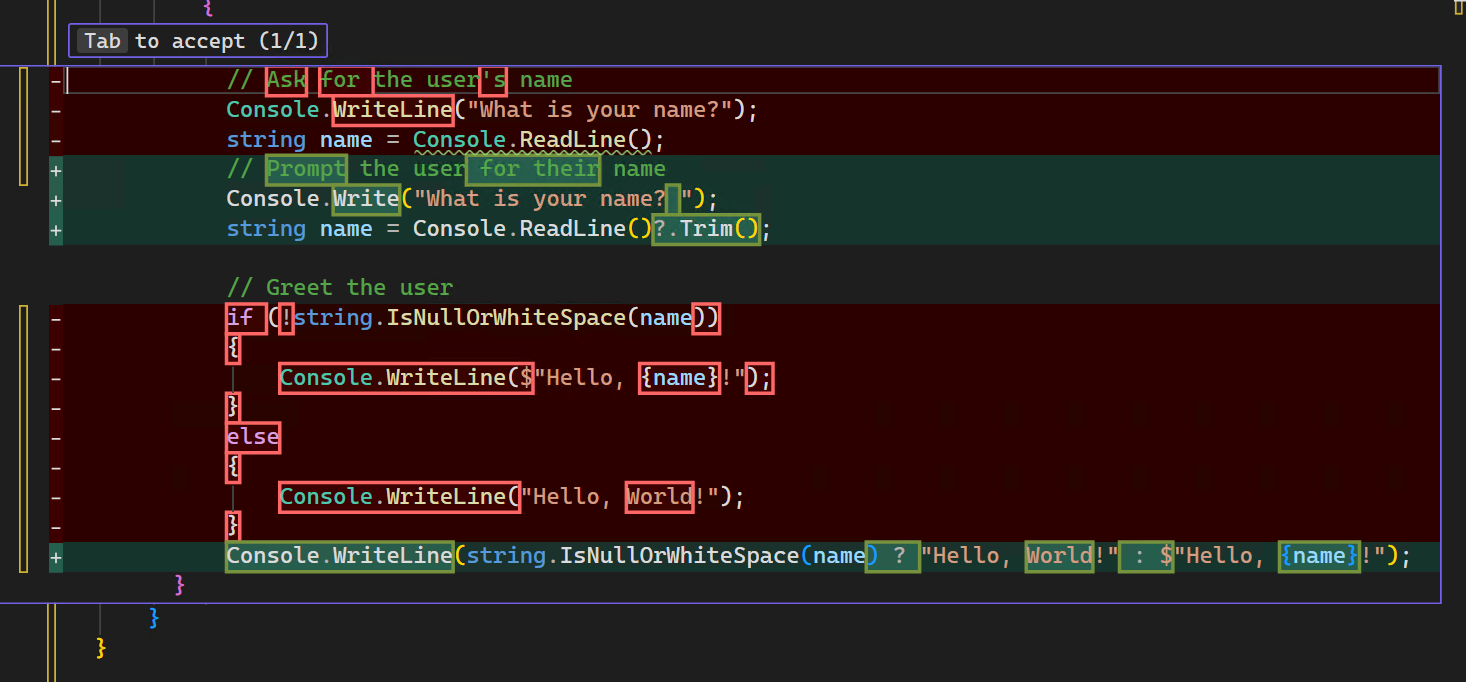Screen dimensions: 1466x682
Task: Click the highlighted question mark operator box
Action: tap(893, 556)
